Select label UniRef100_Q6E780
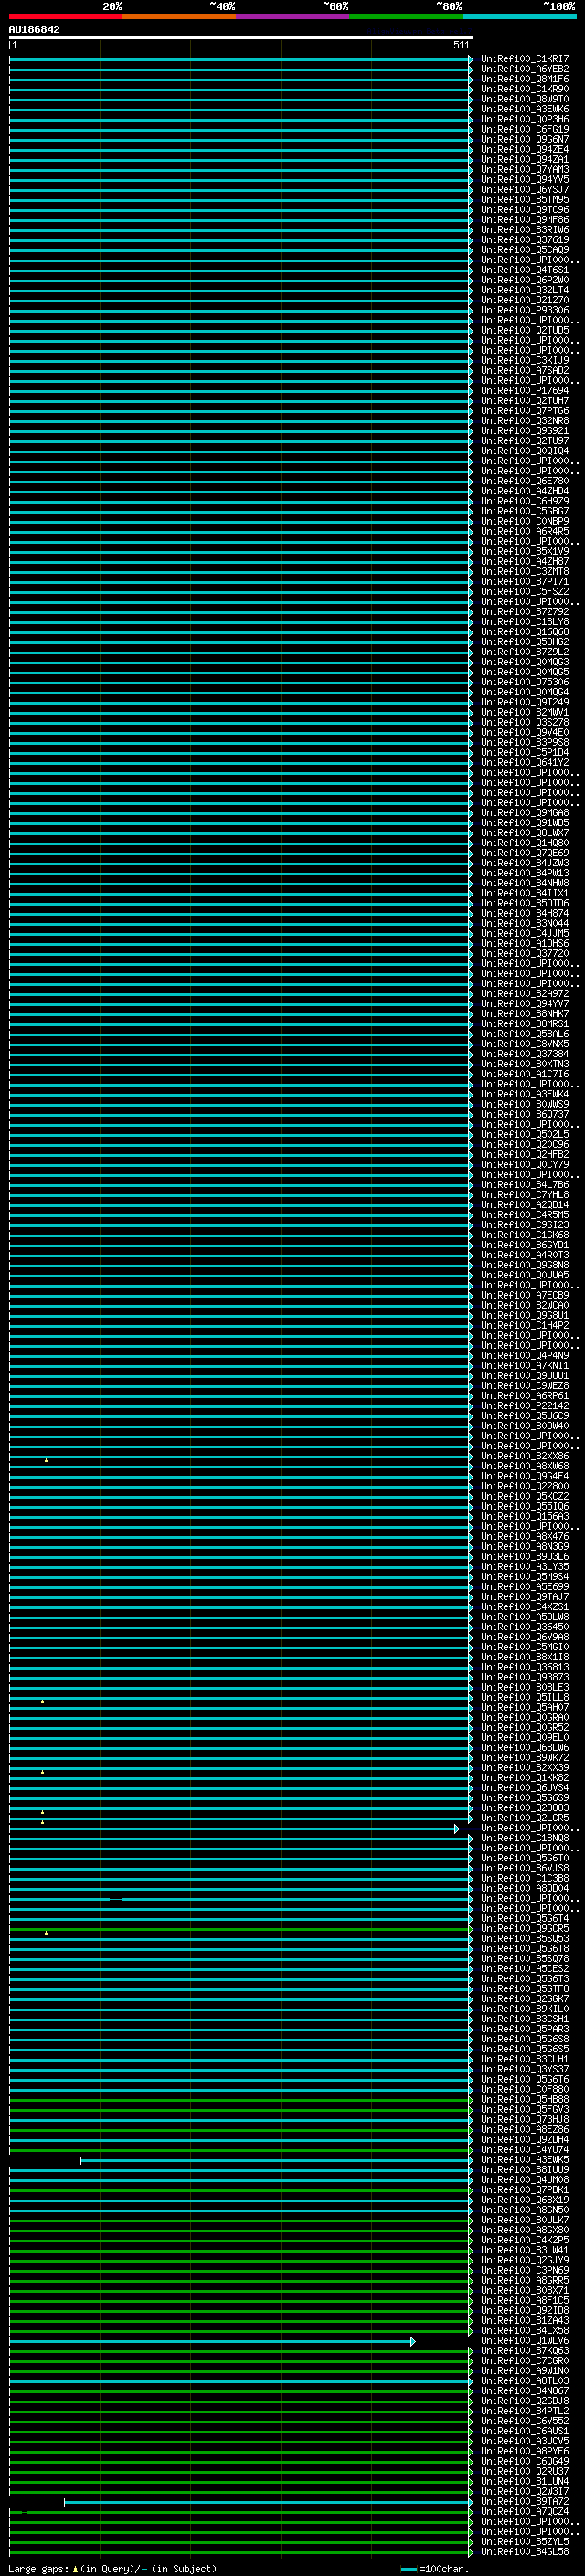 525,481
